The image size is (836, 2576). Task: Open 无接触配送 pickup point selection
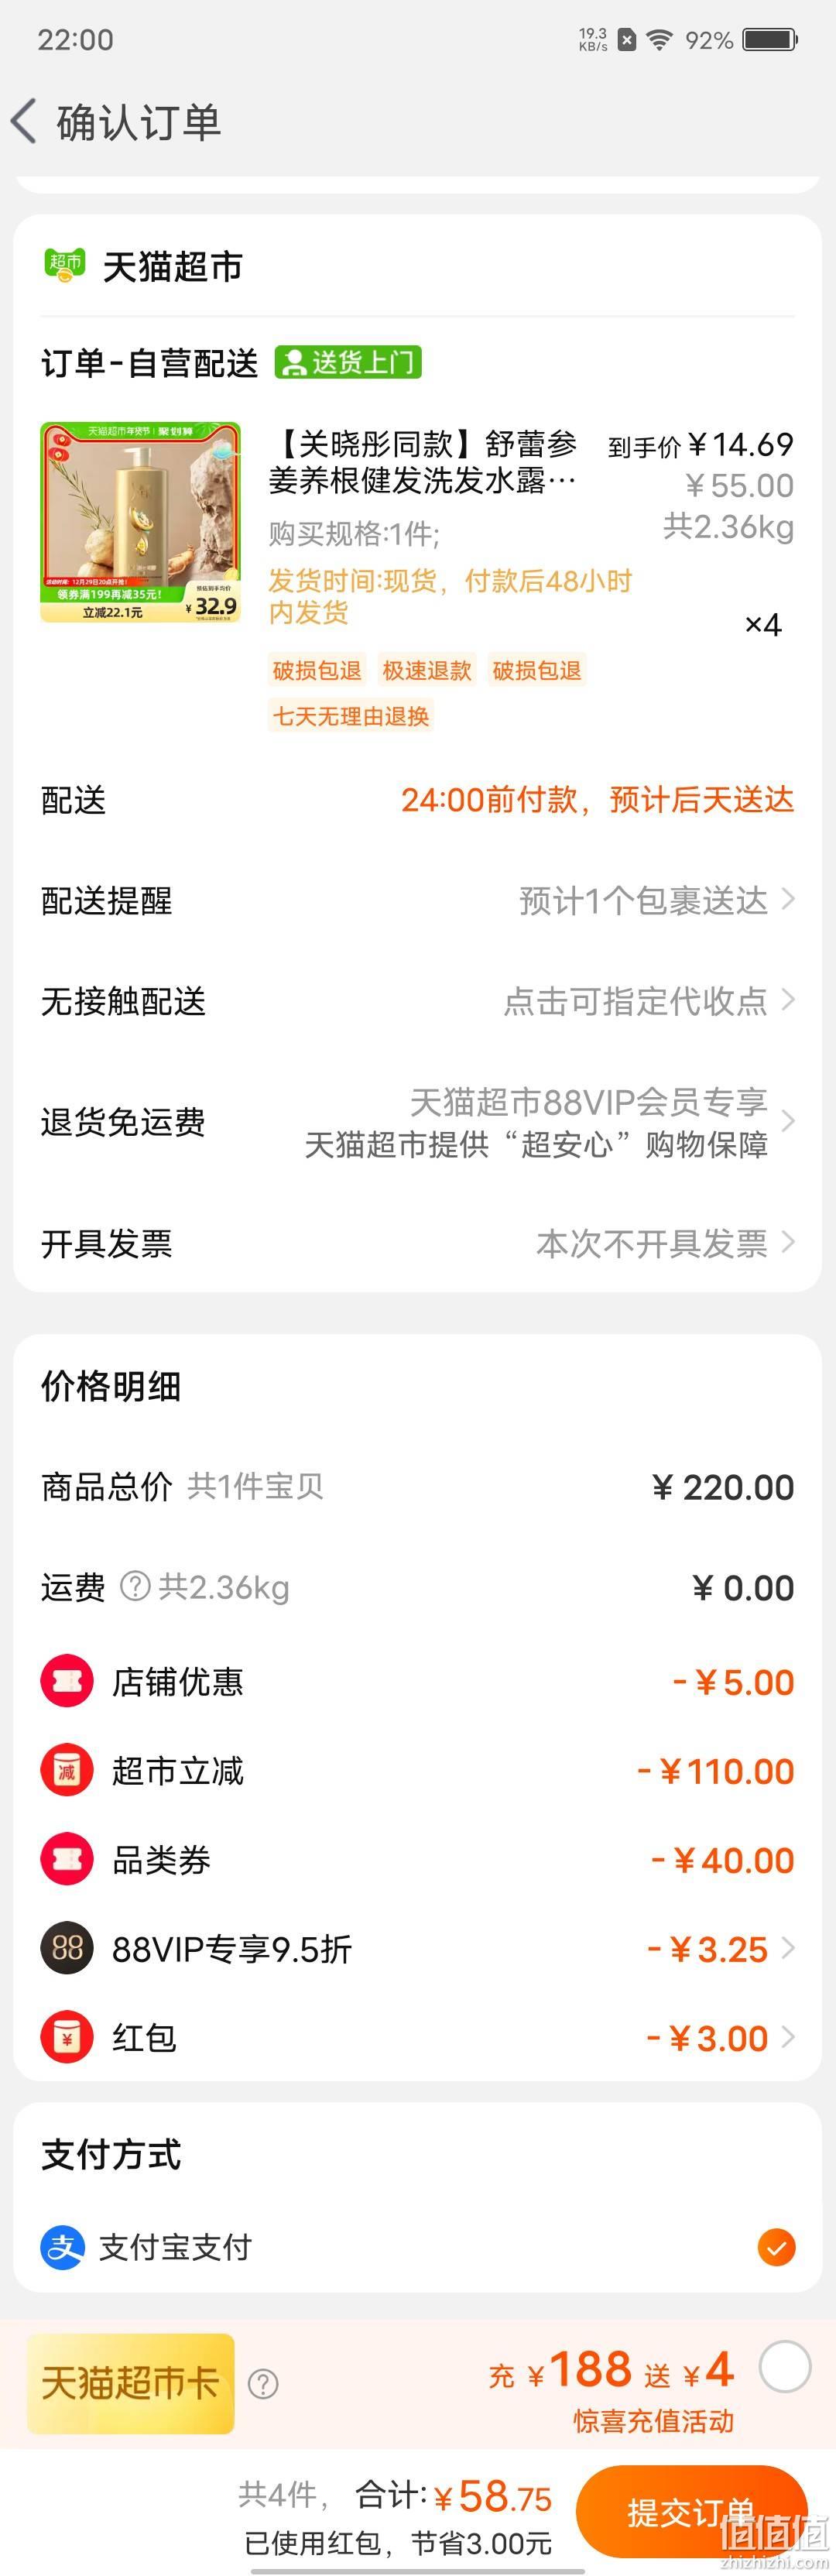(418, 1001)
